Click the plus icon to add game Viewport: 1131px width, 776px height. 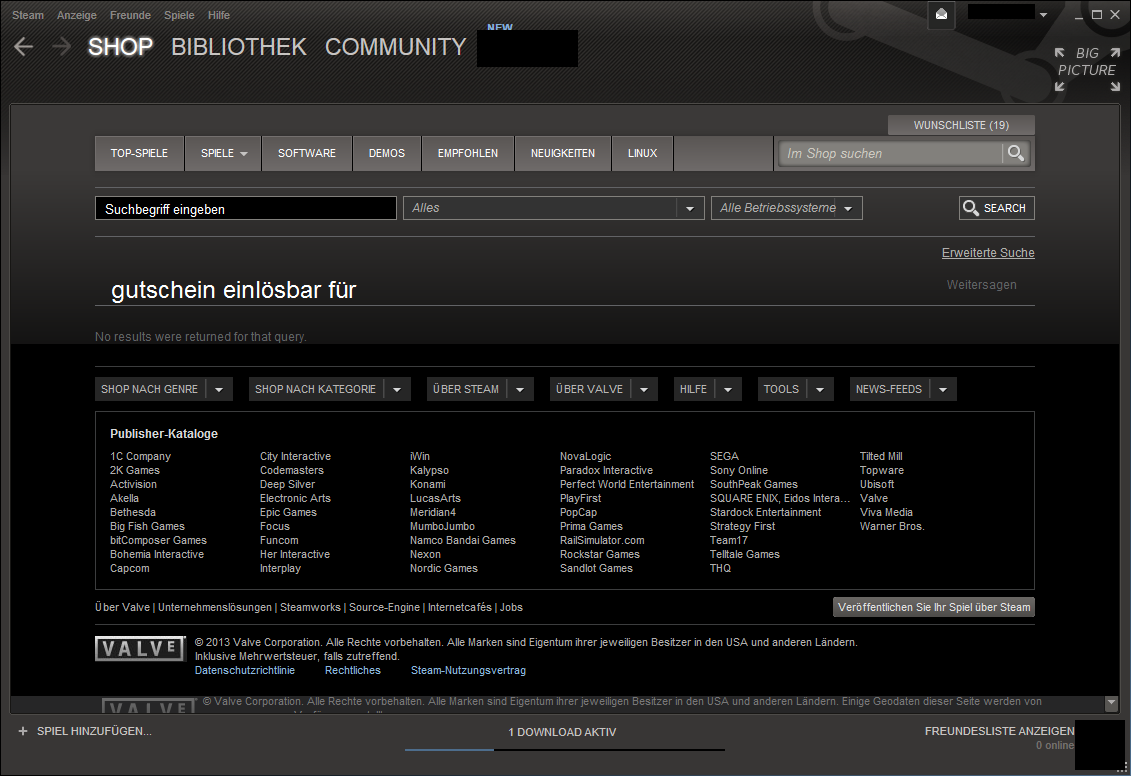tap(23, 731)
